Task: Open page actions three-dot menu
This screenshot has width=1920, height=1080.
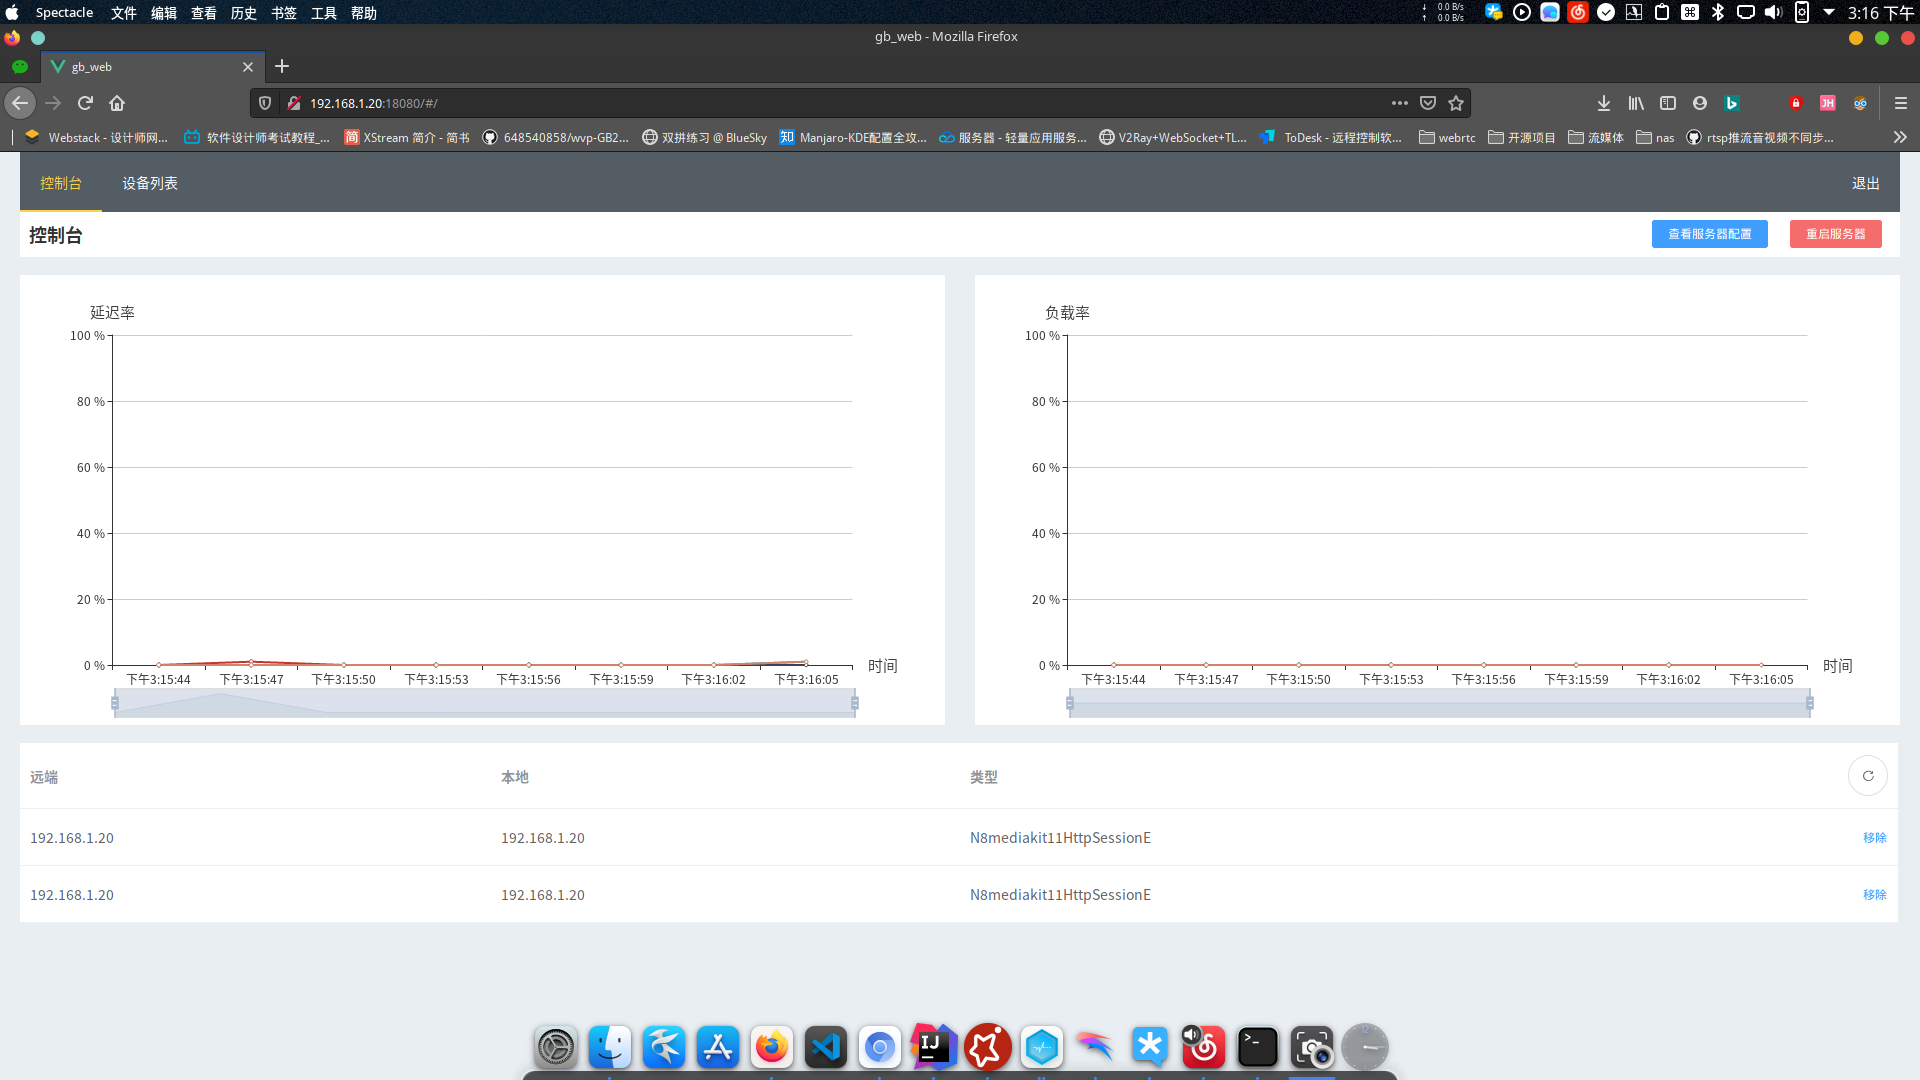Action: 1400,103
